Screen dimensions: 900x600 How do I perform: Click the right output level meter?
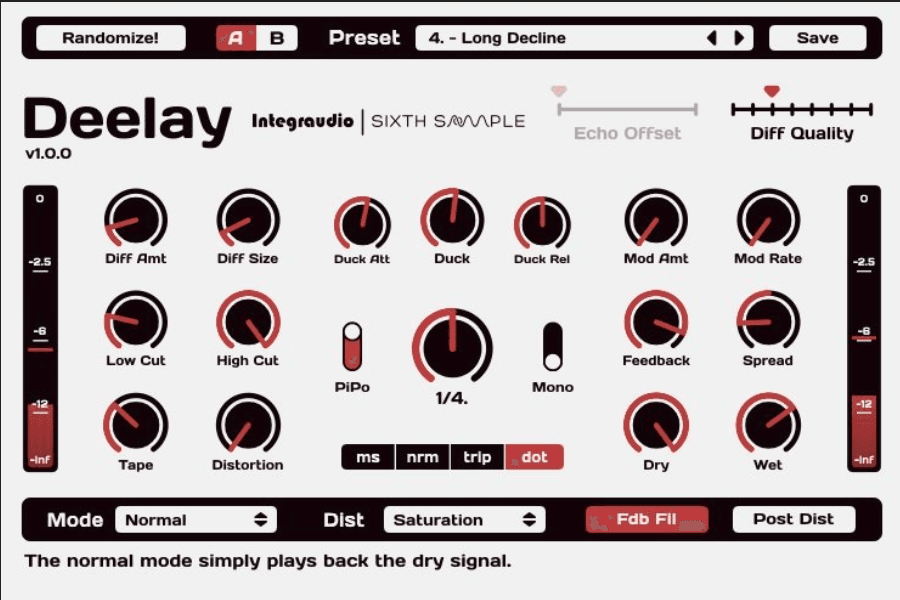[864, 328]
